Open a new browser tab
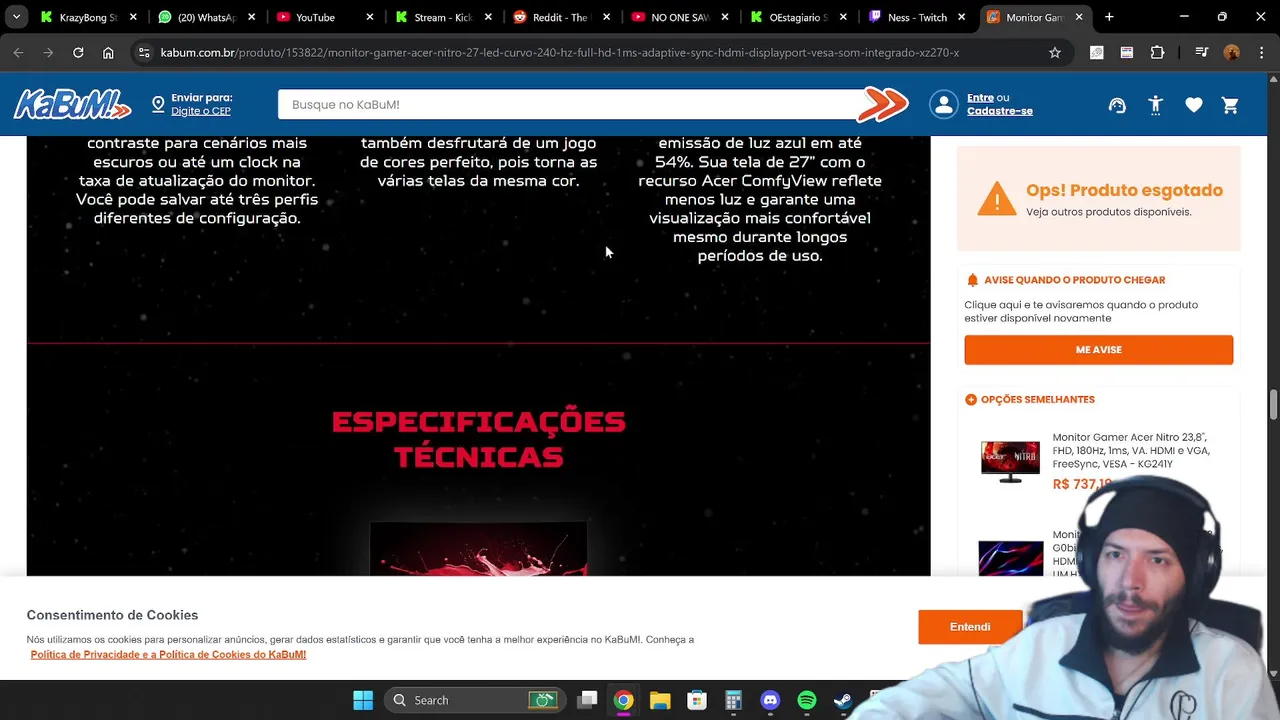 coord(1109,17)
